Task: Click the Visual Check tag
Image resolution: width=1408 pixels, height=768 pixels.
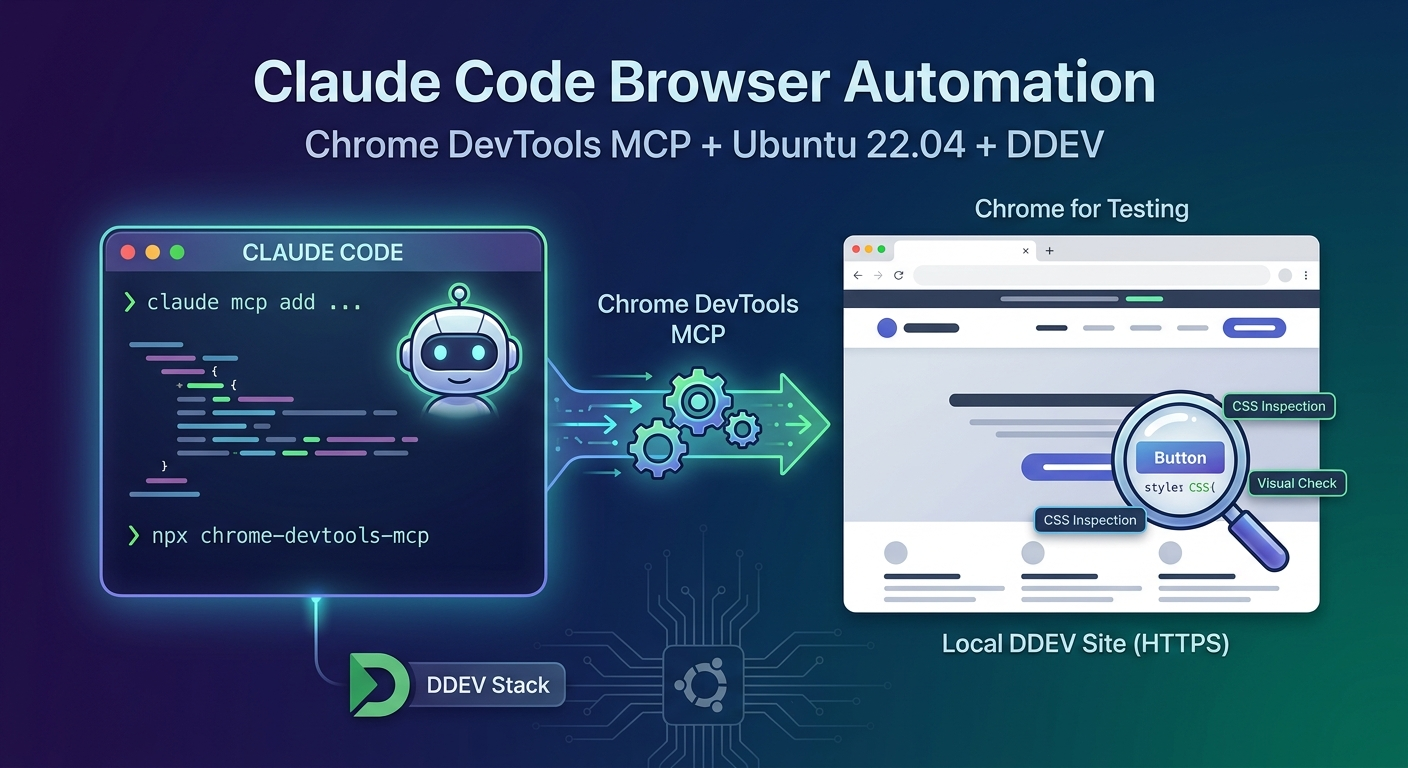Action: point(1297,483)
